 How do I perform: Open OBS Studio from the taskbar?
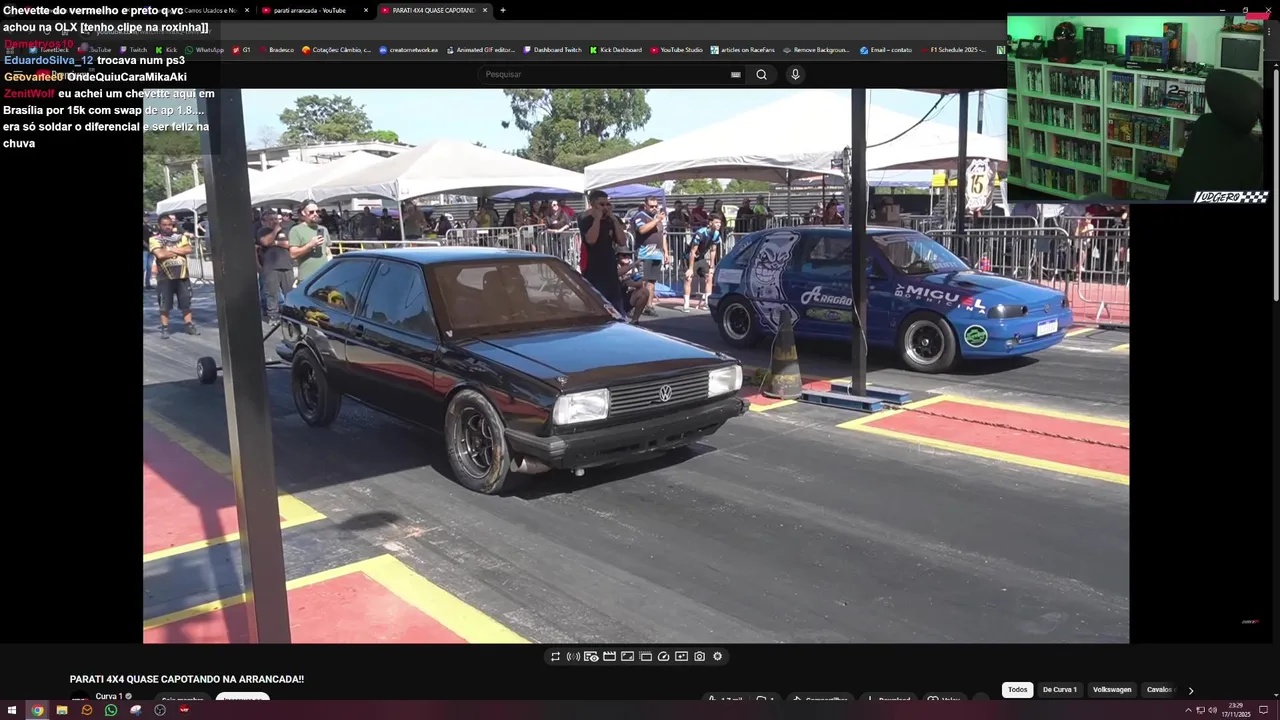pos(160,710)
